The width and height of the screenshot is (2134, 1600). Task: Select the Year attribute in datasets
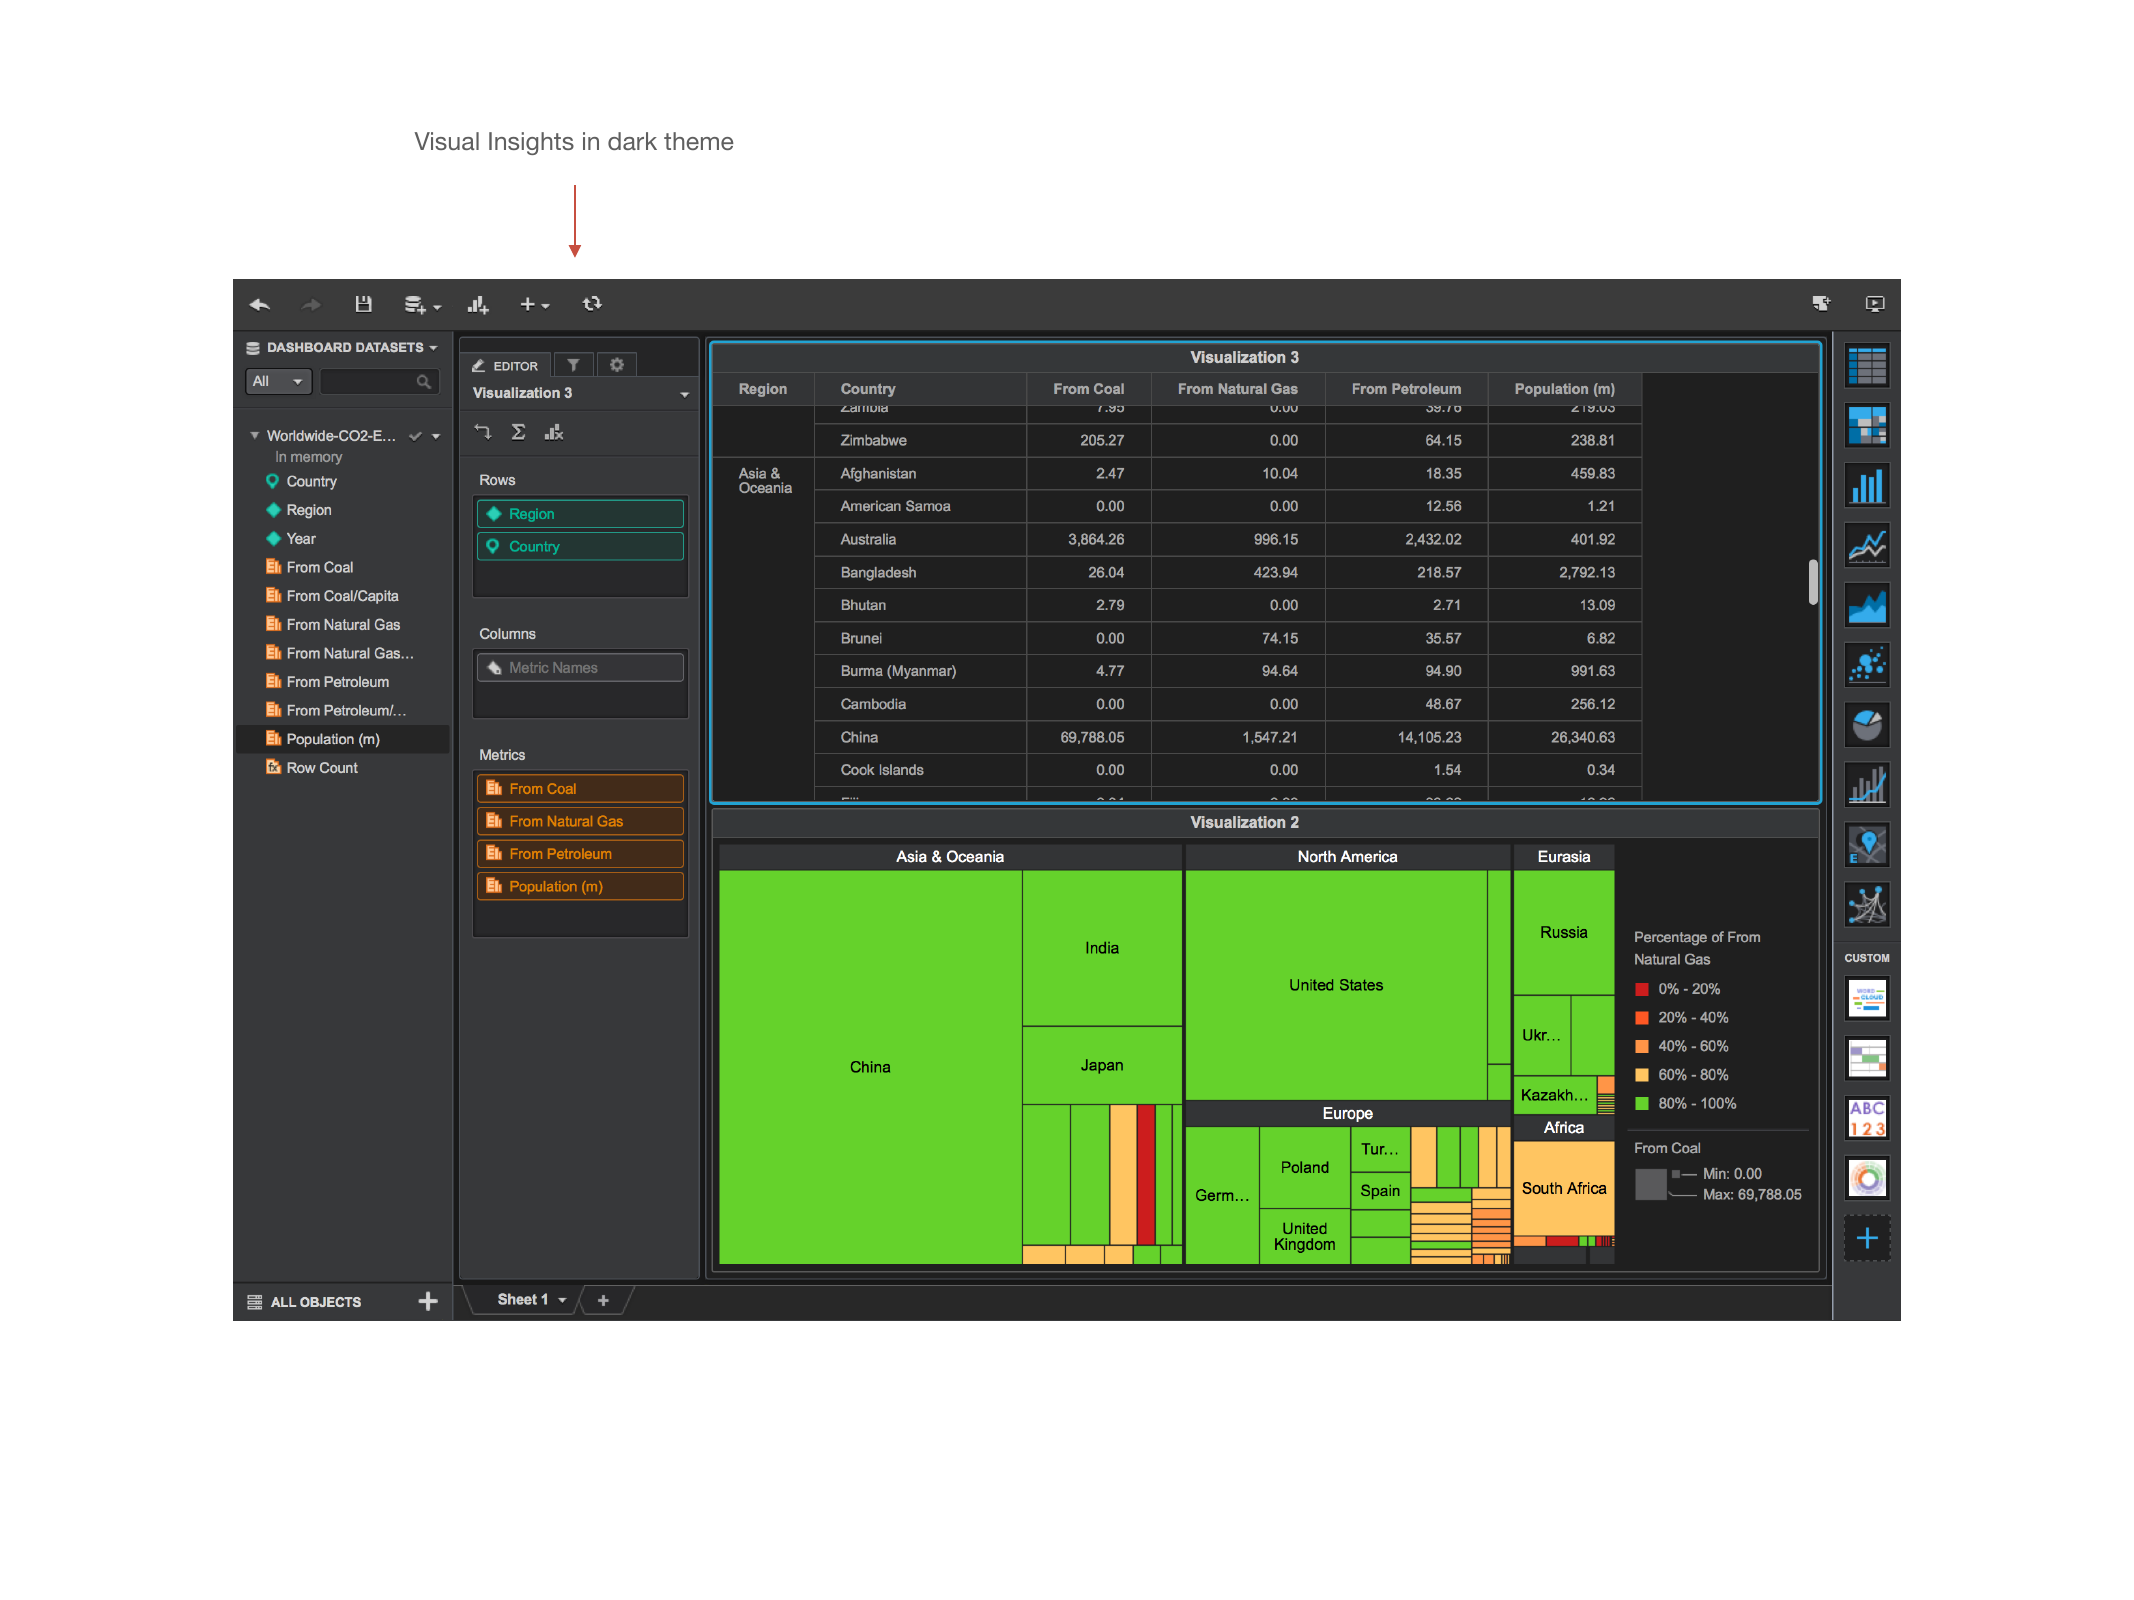[300, 538]
